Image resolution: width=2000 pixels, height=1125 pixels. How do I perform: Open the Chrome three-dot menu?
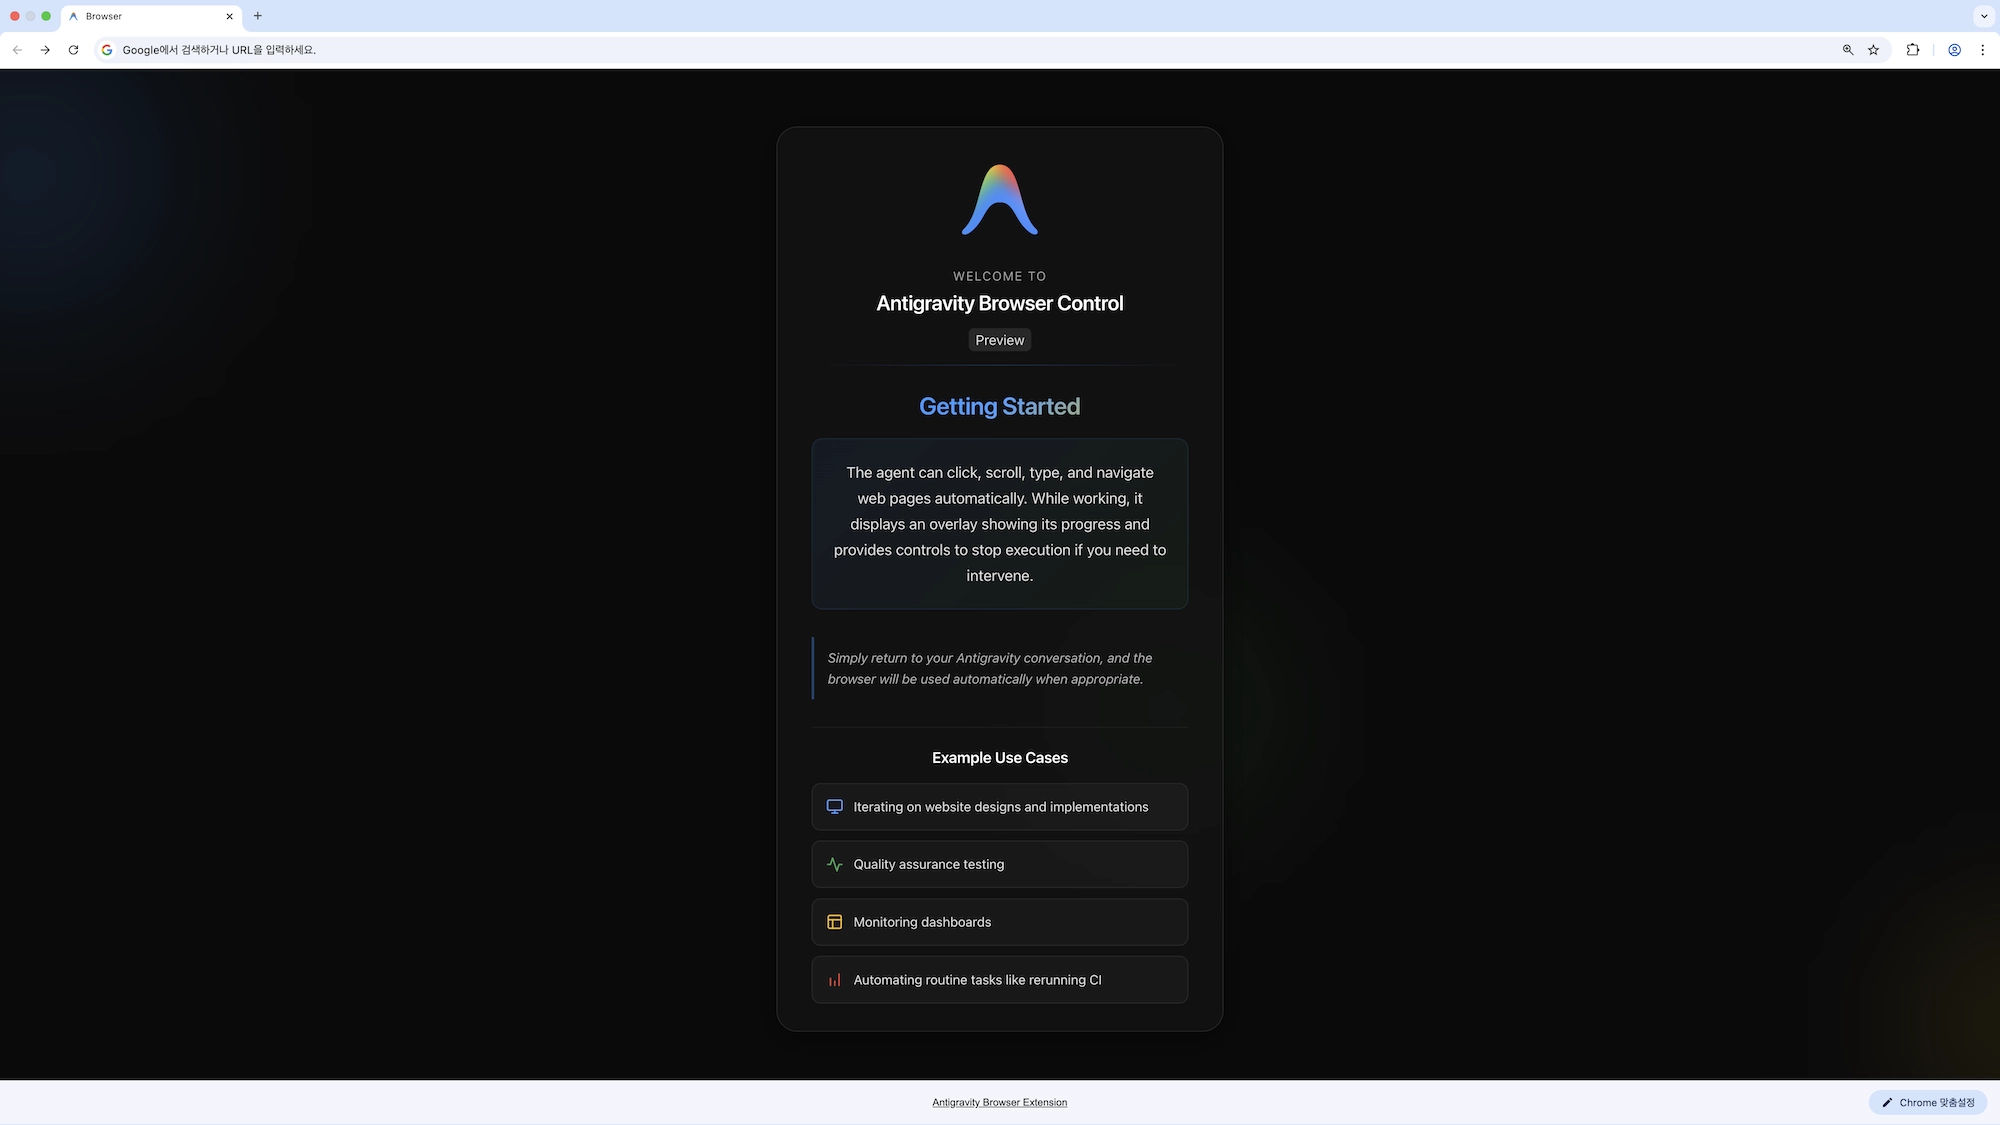click(x=1983, y=49)
